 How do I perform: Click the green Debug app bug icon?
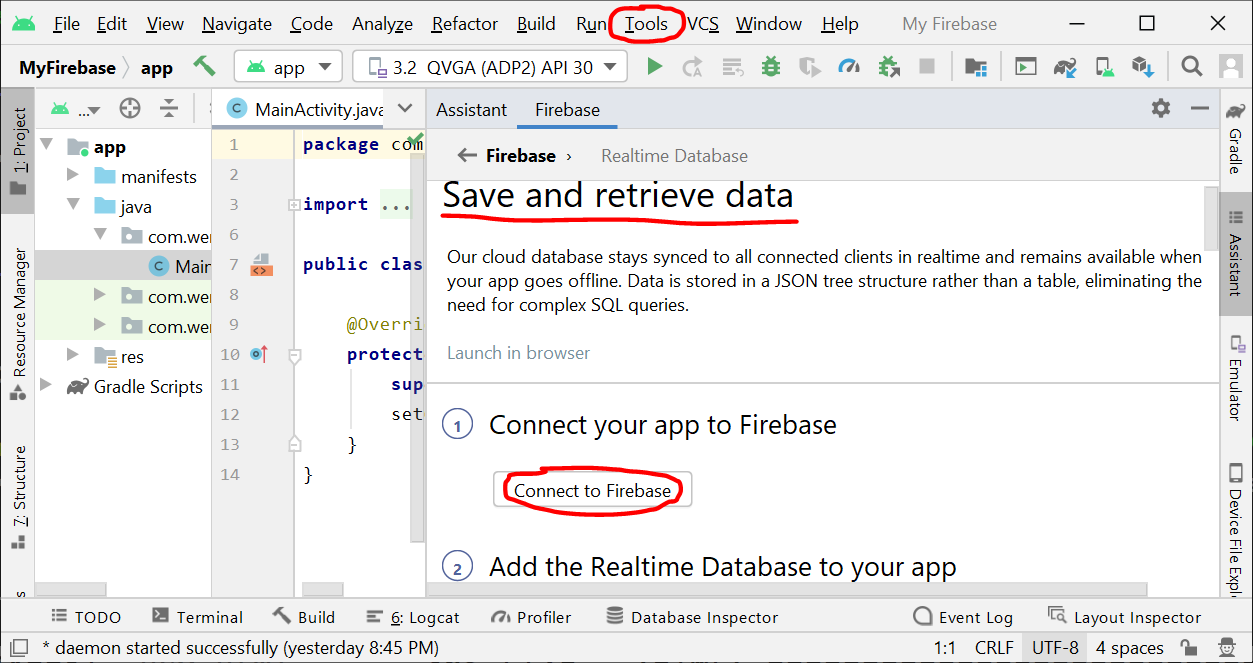tap(770, 67)
